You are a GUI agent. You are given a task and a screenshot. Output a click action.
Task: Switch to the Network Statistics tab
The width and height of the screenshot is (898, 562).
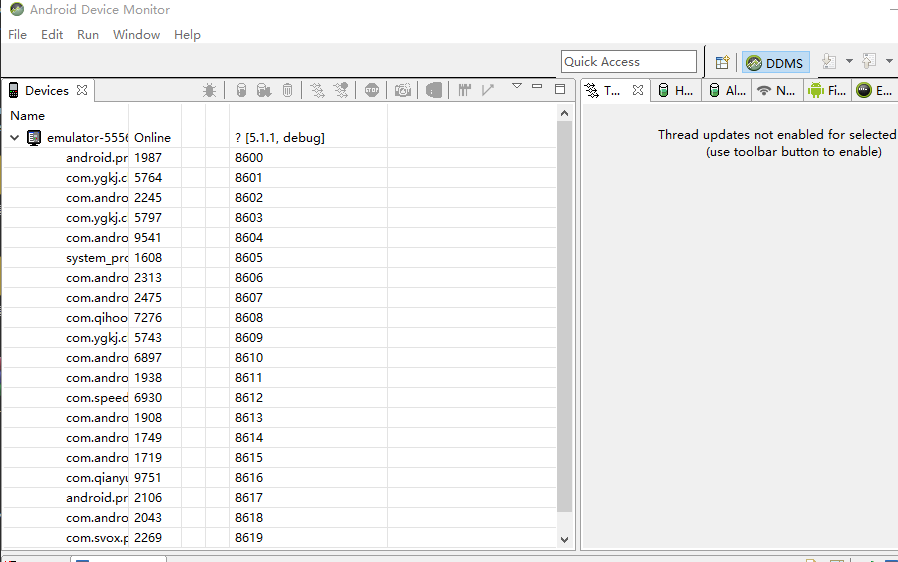(x=777, y=91)
